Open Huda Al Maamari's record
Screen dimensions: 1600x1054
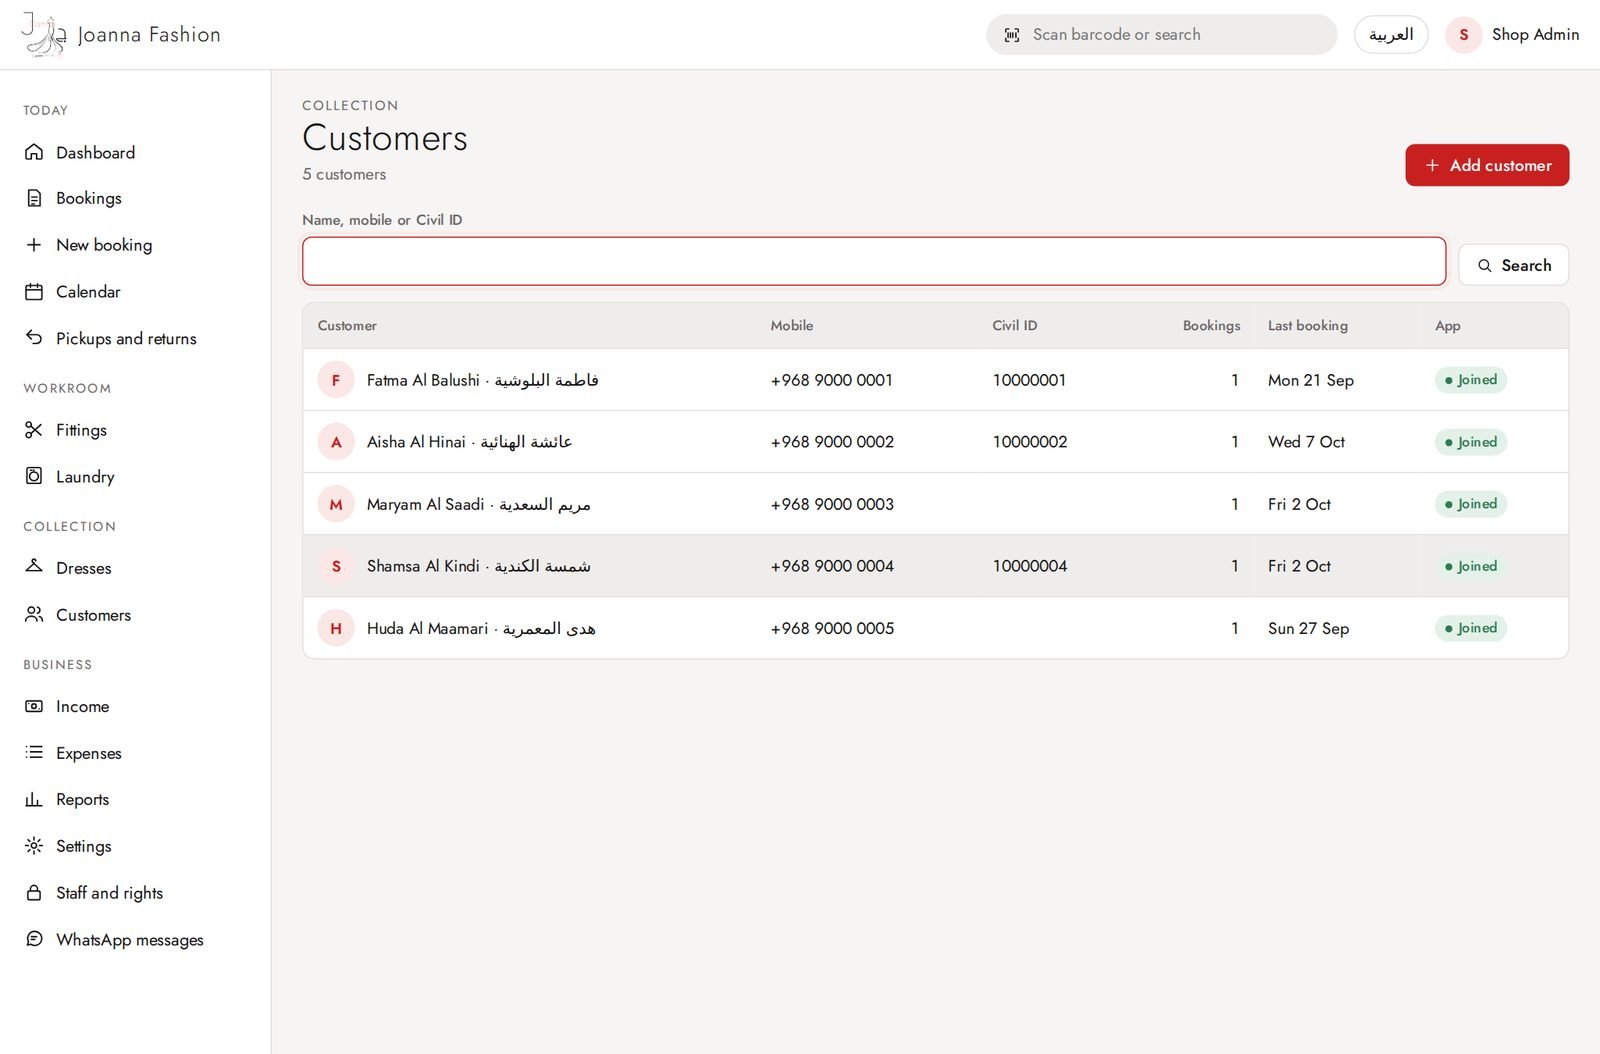[935, 628]
